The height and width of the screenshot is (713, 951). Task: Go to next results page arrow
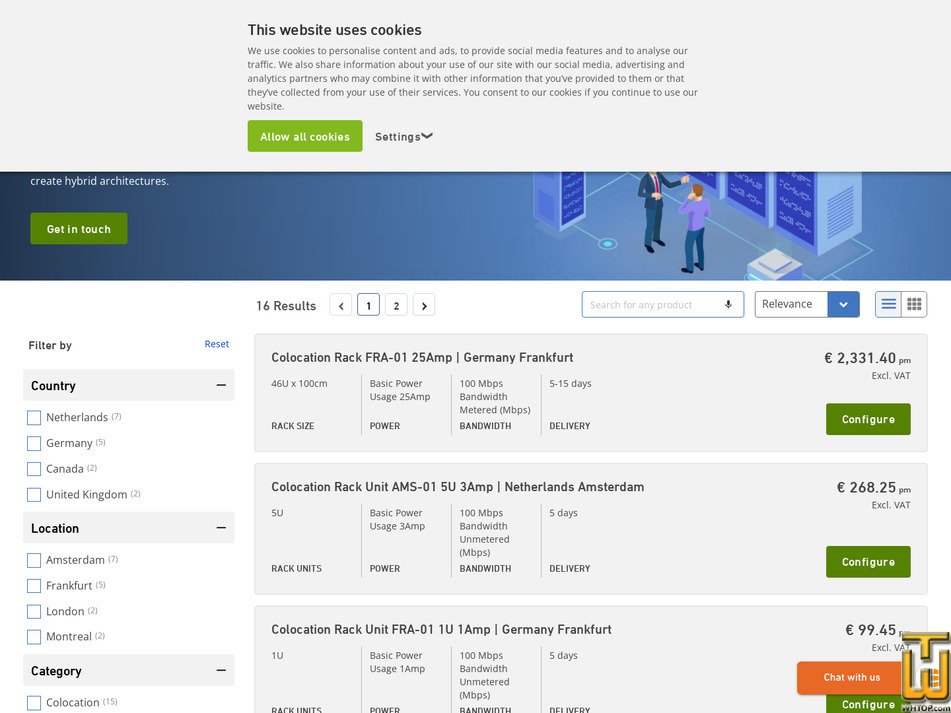[424, 305]
